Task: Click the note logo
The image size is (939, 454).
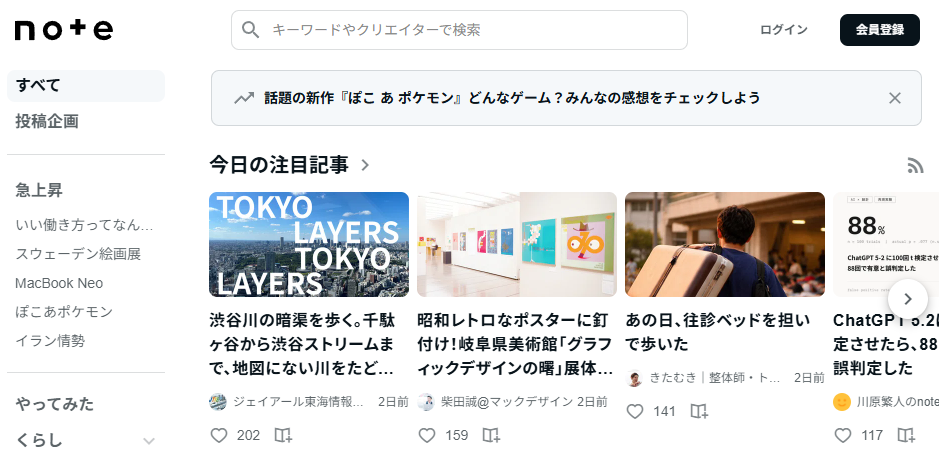Action: tap(63, 29)
